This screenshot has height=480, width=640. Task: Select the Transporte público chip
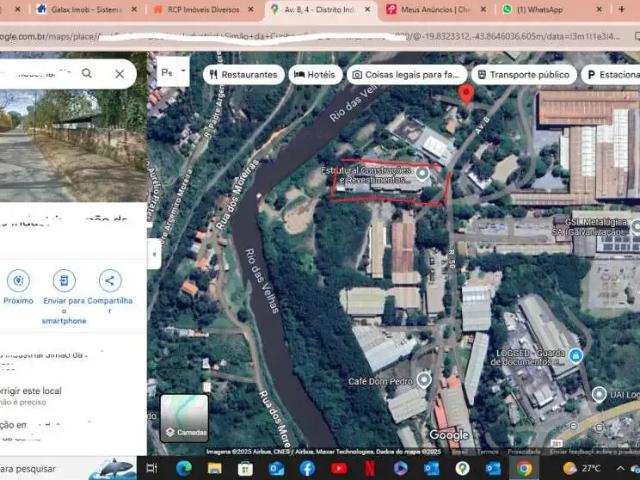click(x=524, y=75)
